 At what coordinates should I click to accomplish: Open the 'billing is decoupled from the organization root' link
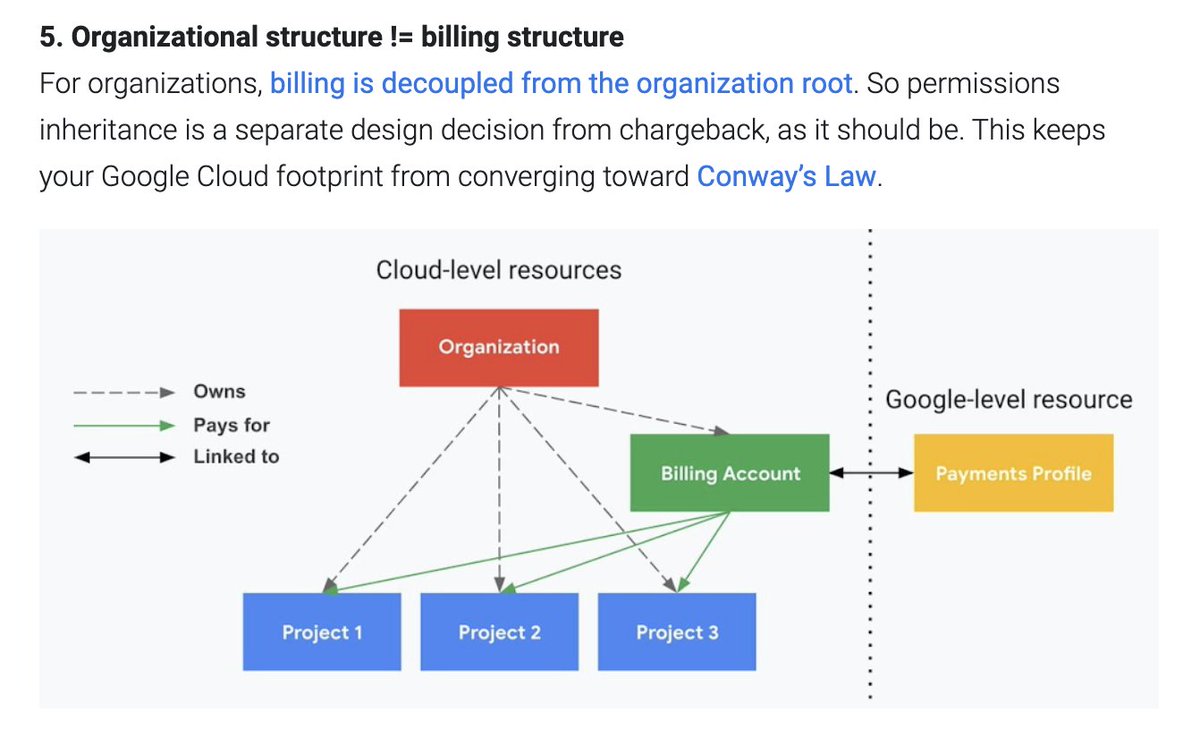pyautogui.click(x=562, y=83)
